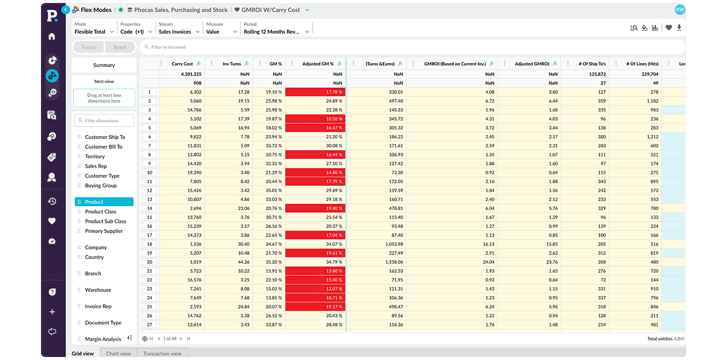Screen dimensions: 720x360
Task: Open the price tag sidebar icon
Action: click(x=52, y=158)
